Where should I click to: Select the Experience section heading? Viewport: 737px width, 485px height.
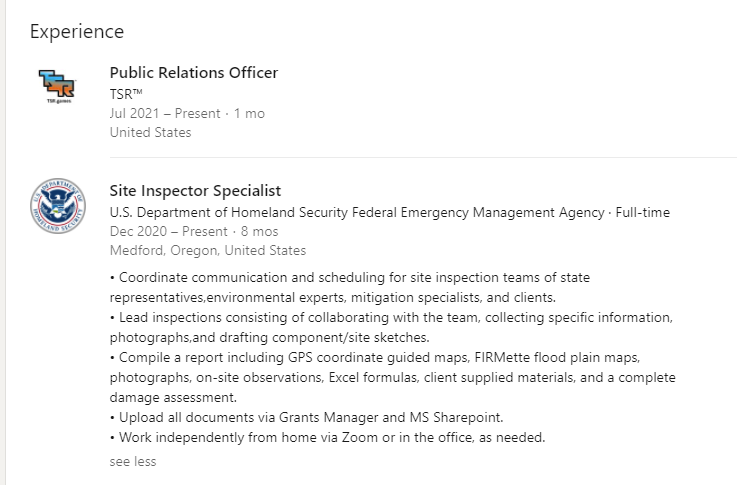click(x=77, y=32)
